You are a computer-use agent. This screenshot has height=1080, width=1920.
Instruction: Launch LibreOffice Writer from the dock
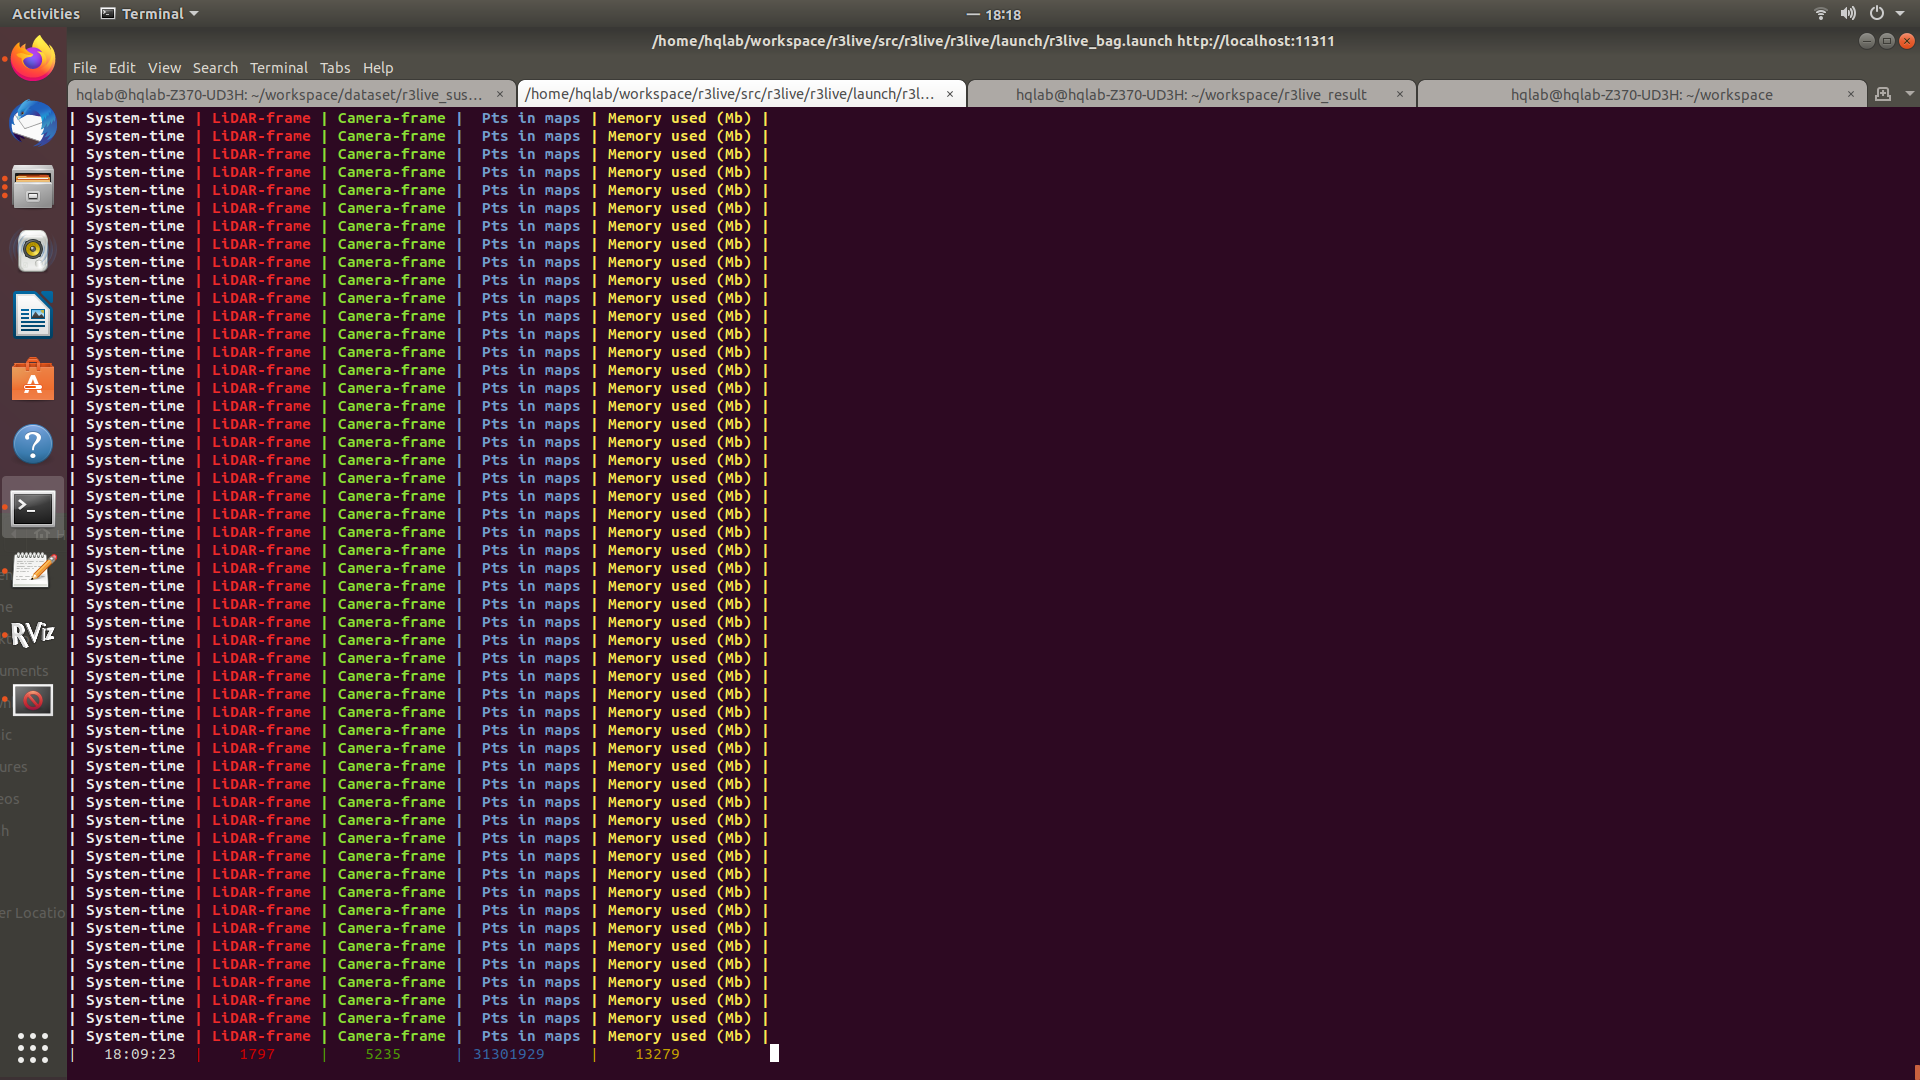pyautogui.click(x=33, y=316)
